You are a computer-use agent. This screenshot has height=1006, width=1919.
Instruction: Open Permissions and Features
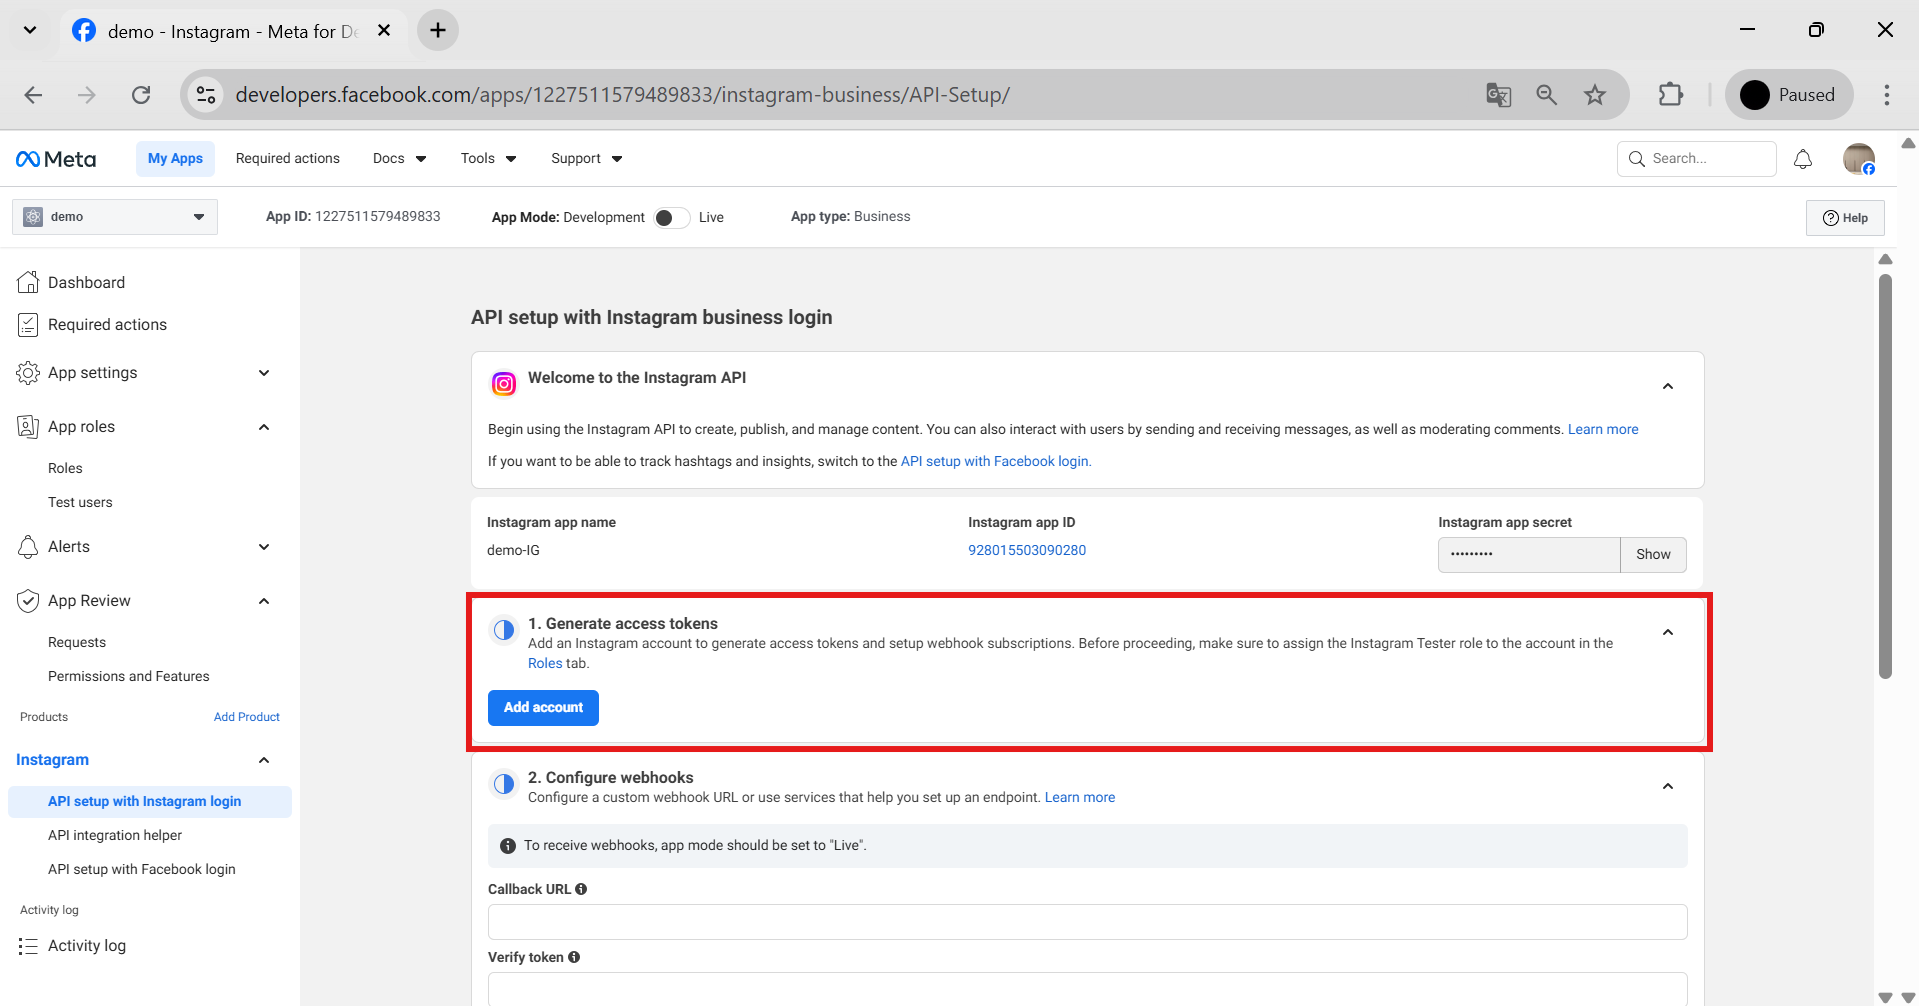129,676
